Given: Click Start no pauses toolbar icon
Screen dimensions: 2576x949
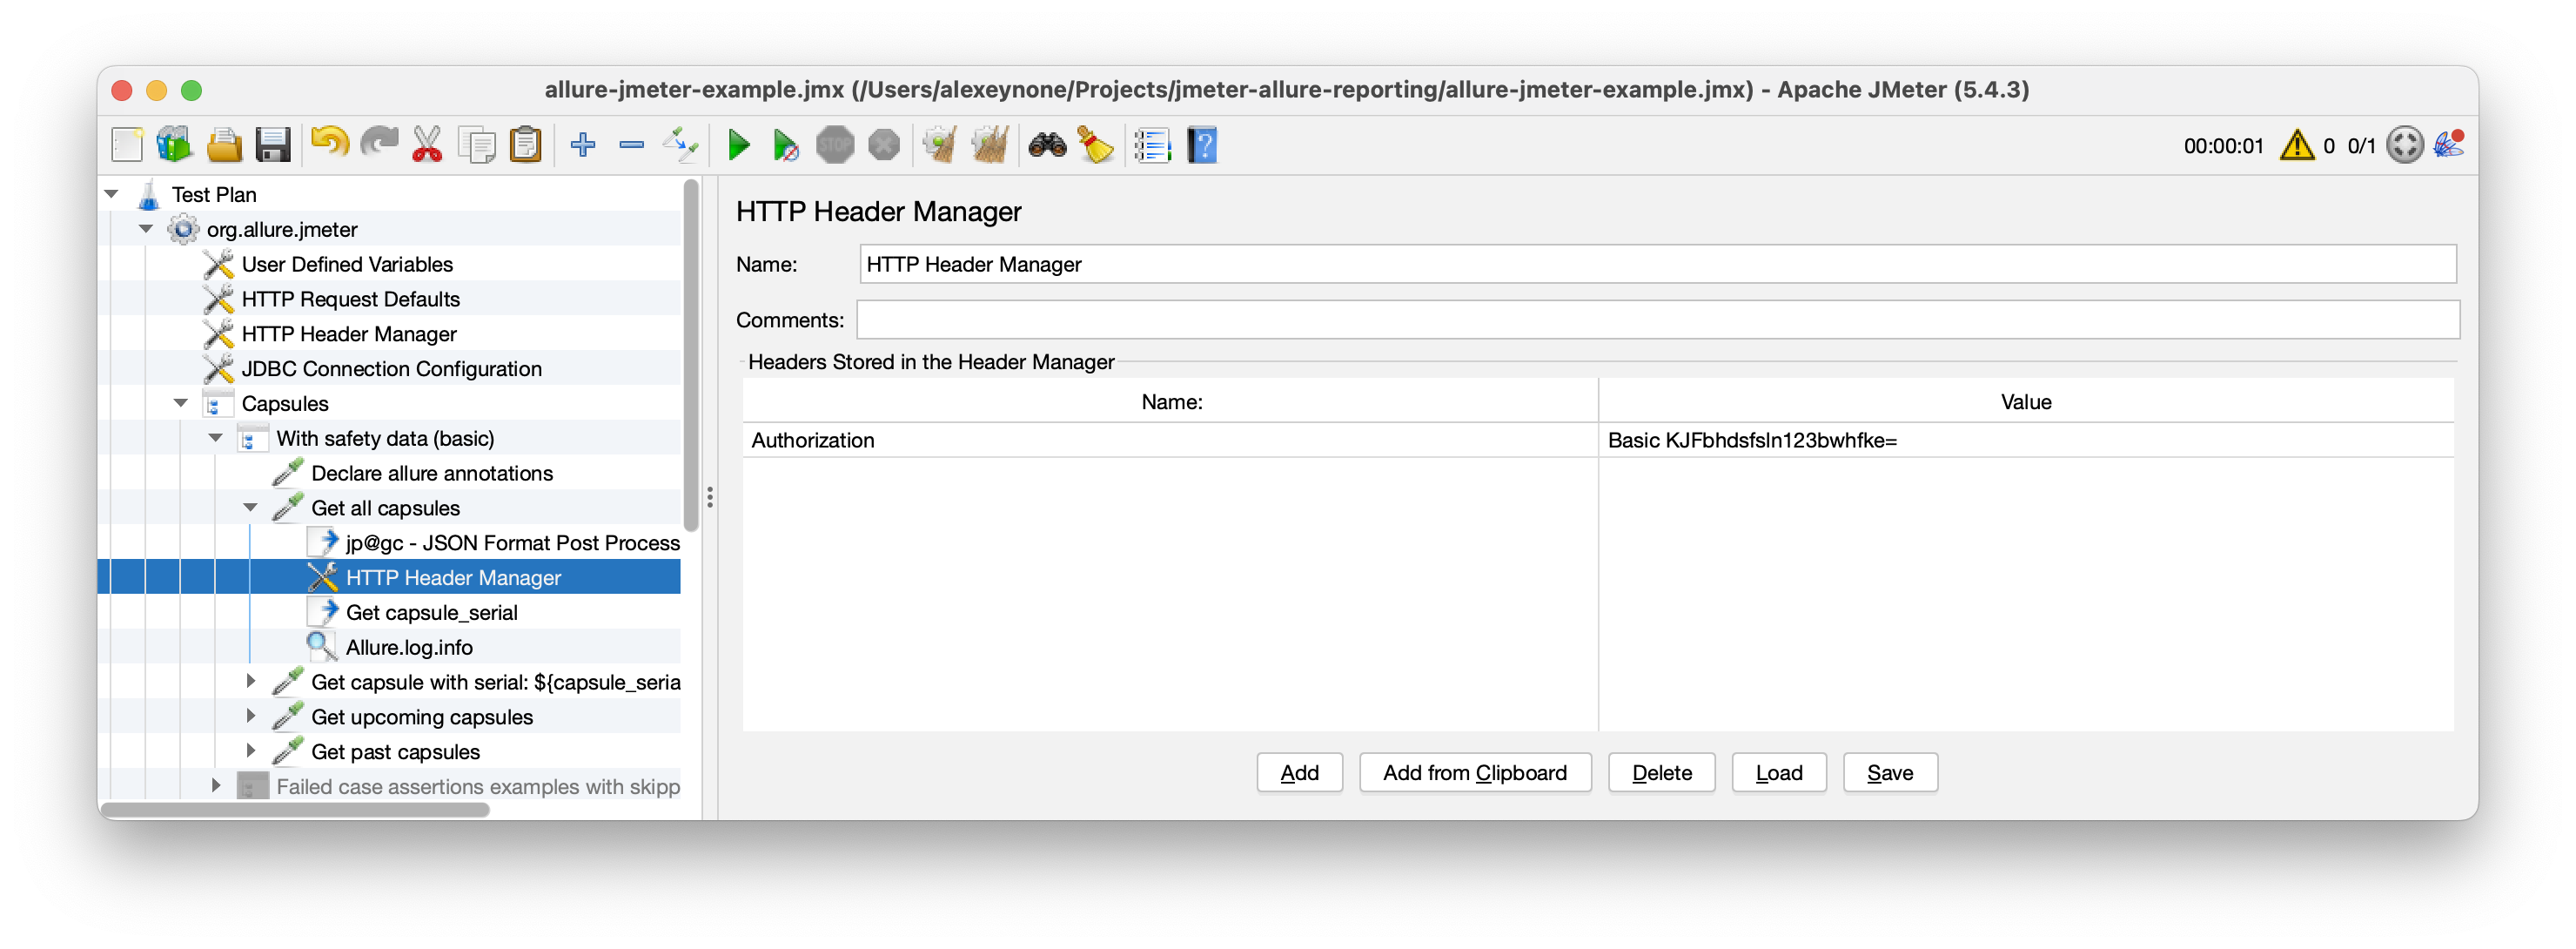Looking at the screenshot, I should point(786,146).
